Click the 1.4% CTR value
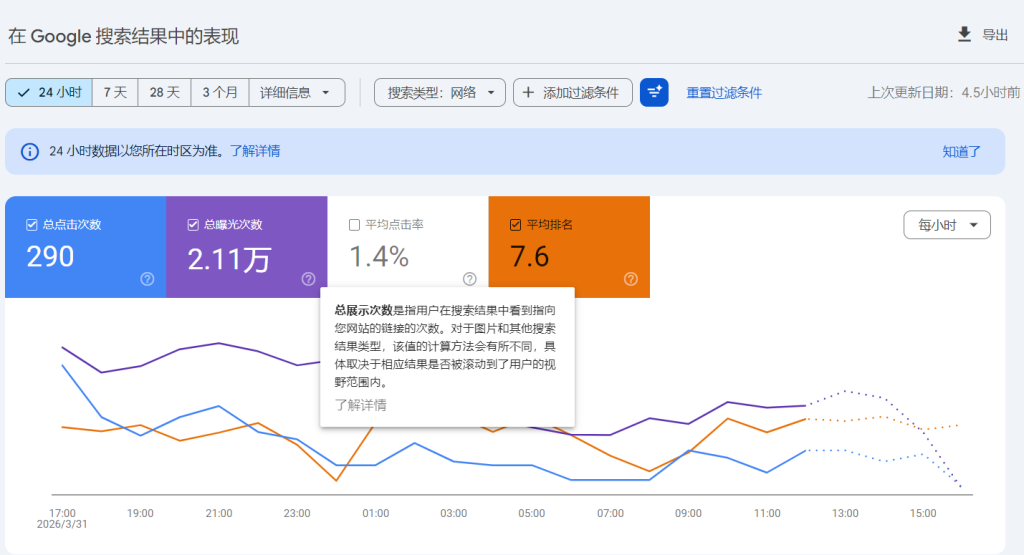Viewport: 1024px width, 555px height. pyautogui.click(x=379, y=257)
